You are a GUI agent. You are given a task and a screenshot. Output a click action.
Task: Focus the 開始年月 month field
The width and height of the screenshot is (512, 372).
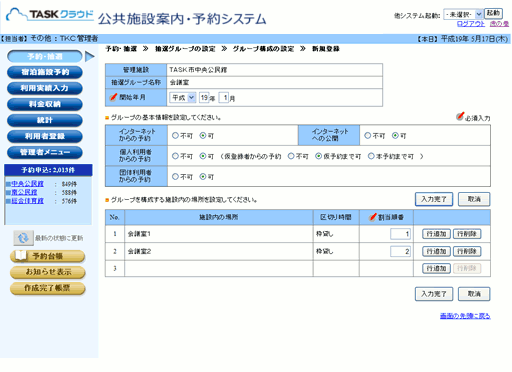224,98
